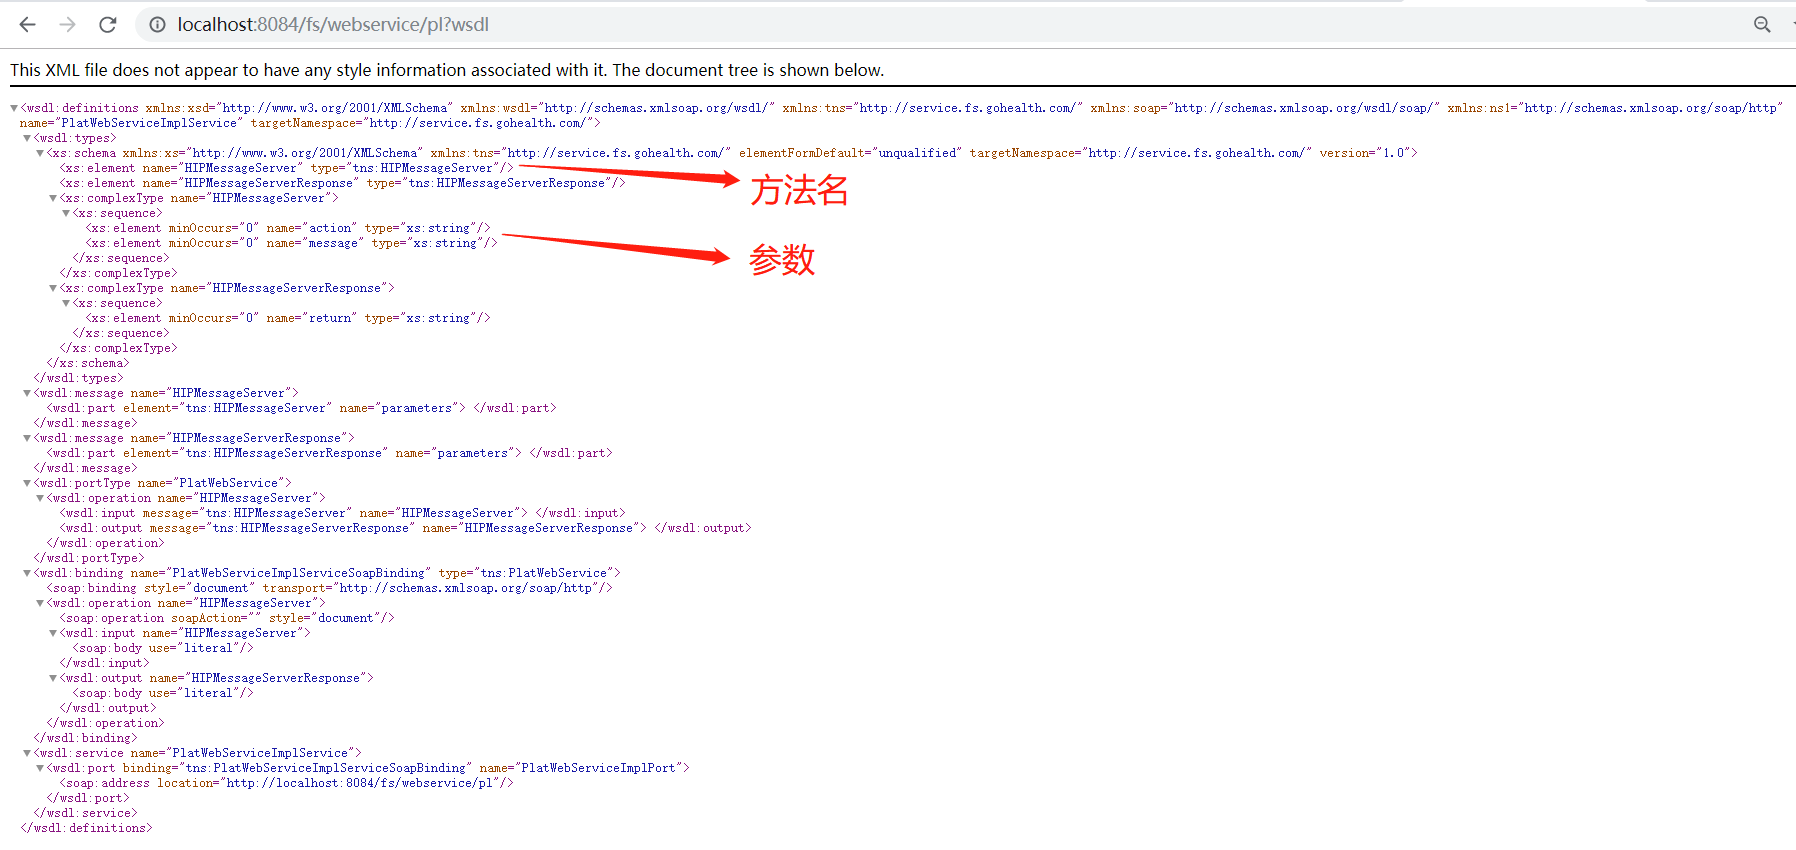This screenshot has width=1796, height=850.
Task: Go back to the previous page
Action: click(28, 24)
